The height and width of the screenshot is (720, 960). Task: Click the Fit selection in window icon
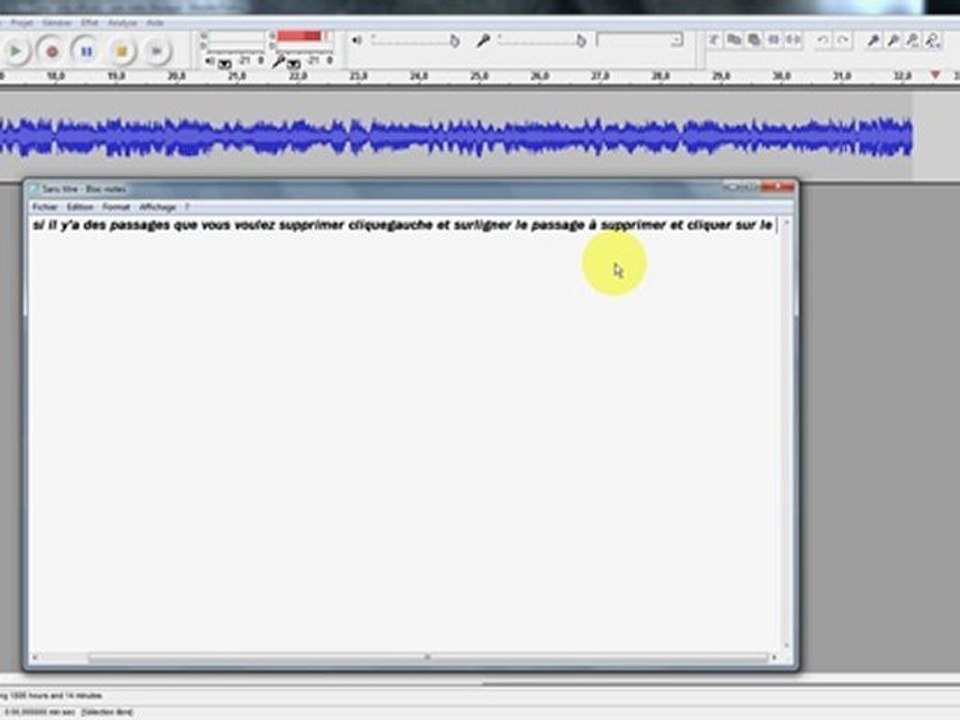[913, 41]
